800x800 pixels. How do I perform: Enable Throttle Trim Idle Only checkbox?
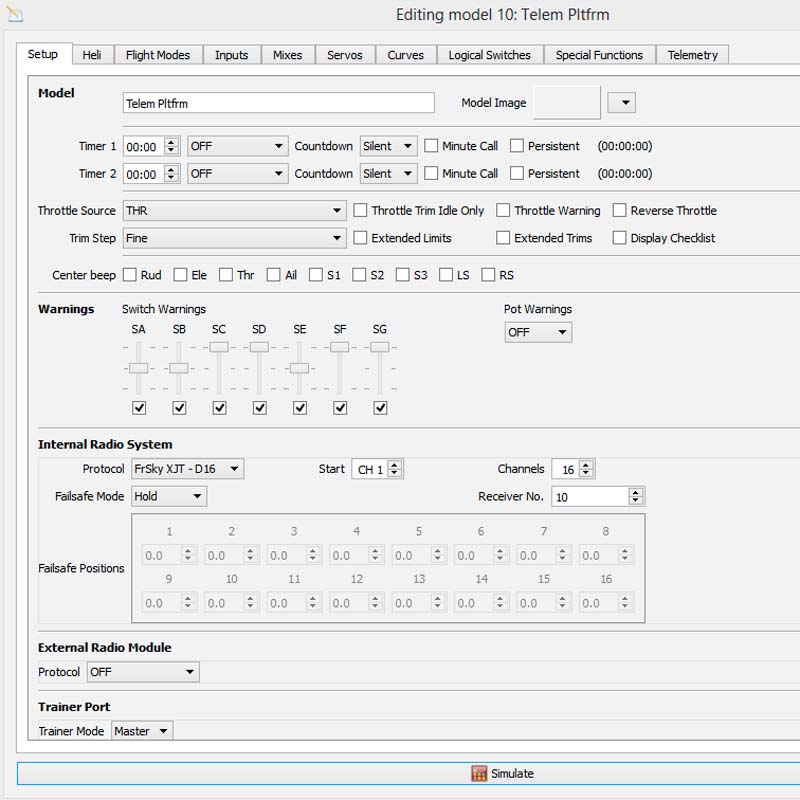click(x=362, y=211)
